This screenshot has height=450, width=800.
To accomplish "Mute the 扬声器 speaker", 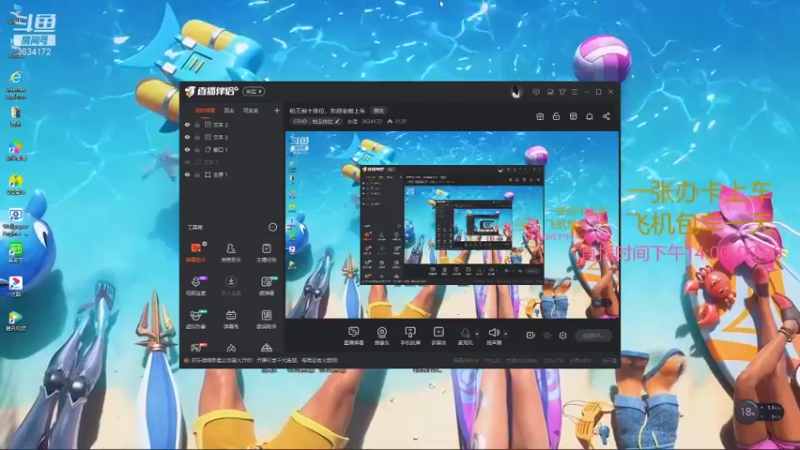I will point(493,336).
